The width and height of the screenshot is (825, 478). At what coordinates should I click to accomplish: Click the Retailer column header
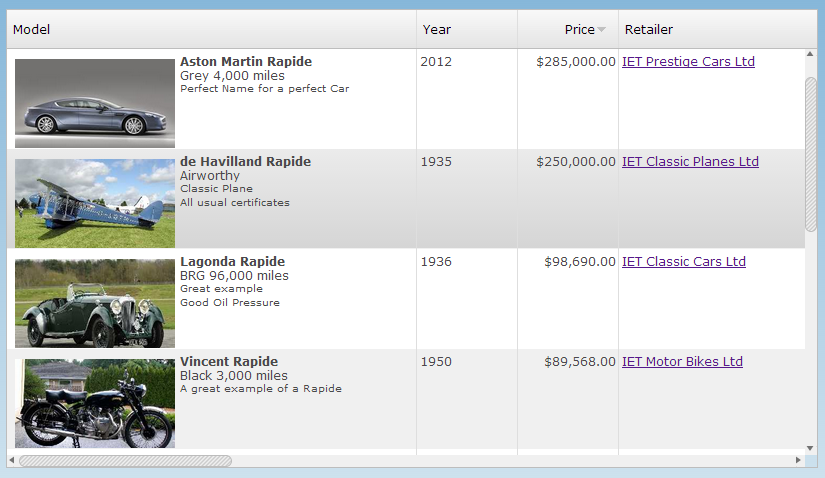coord(649,30)
